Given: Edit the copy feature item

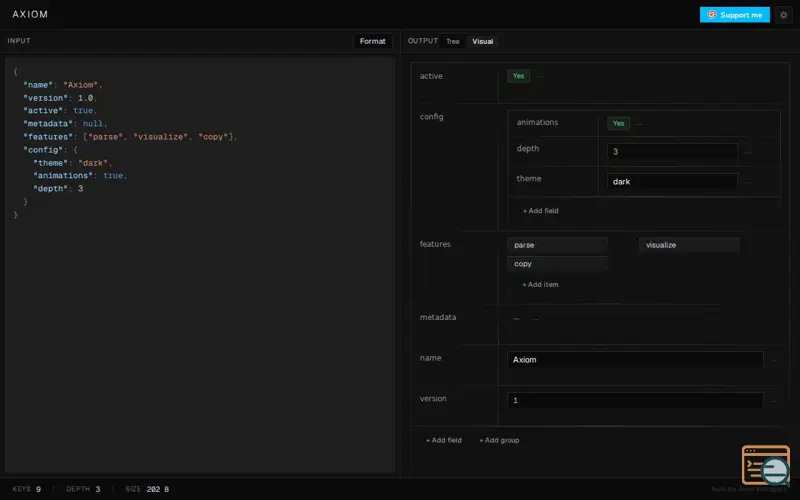Looking at the screenshot, I should point(558,264).
